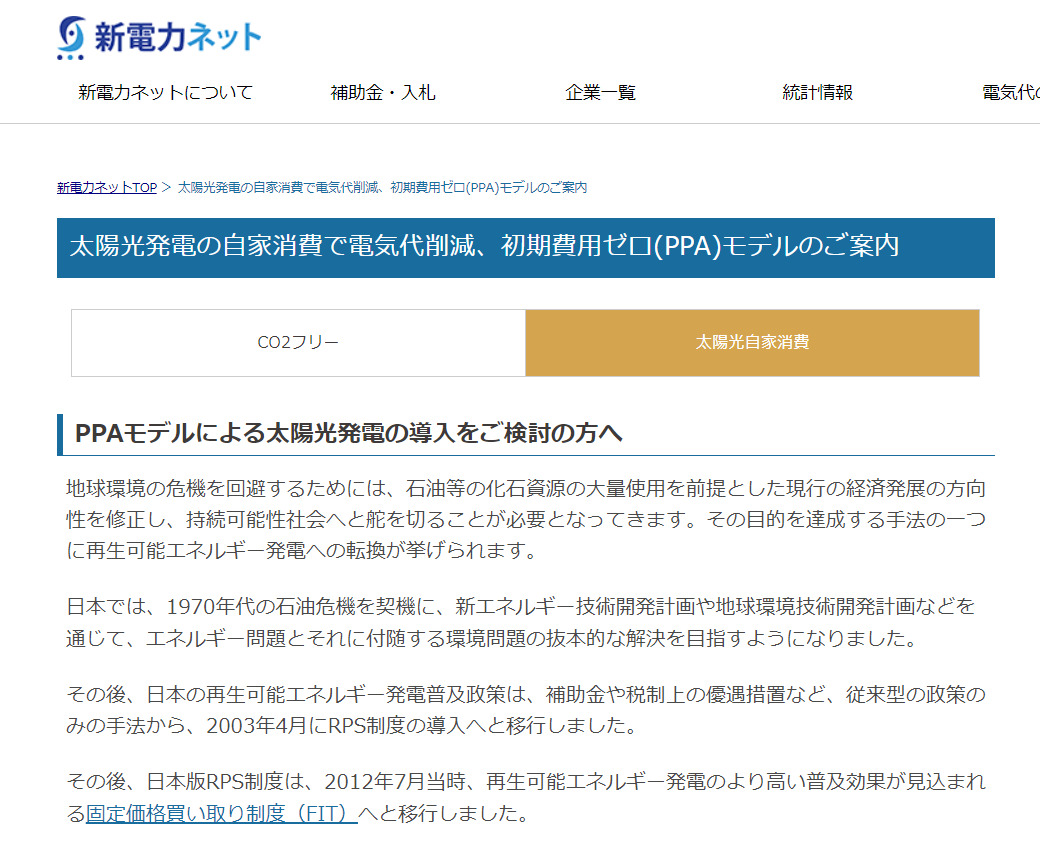Click the blue accent bar beside heading
The height and width of the screenshot is (859, 1040).
(60, 434)
